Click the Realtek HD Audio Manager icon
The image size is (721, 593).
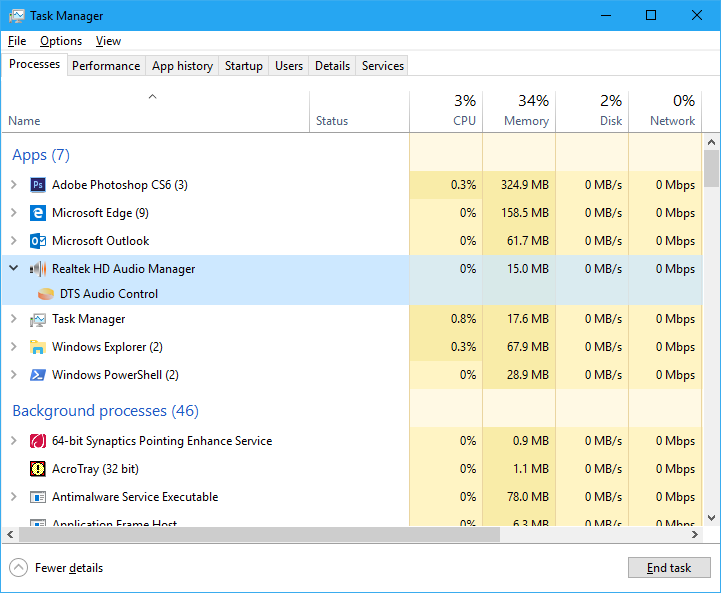pos(38,269)
